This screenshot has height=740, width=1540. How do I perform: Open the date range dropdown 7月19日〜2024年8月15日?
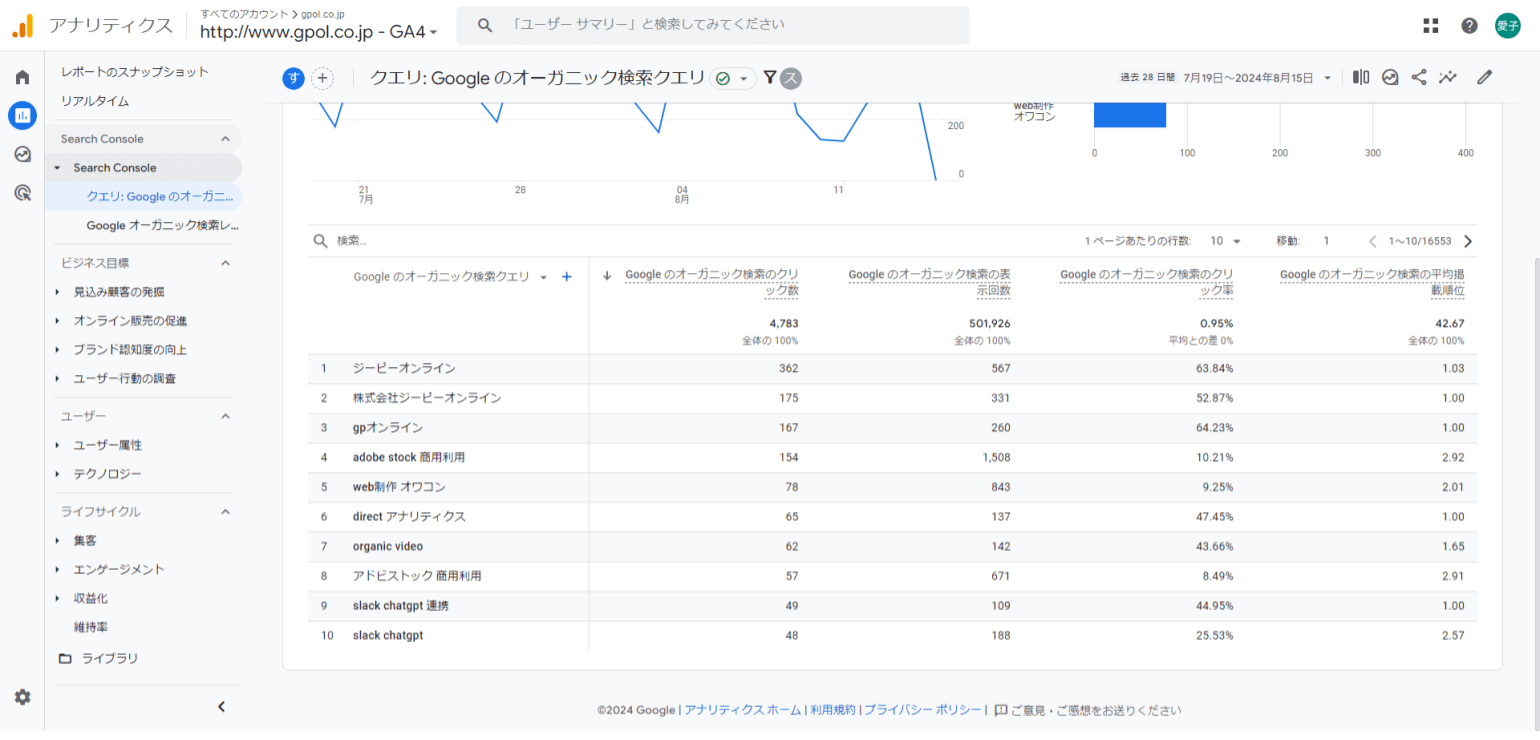[1257, 77]
